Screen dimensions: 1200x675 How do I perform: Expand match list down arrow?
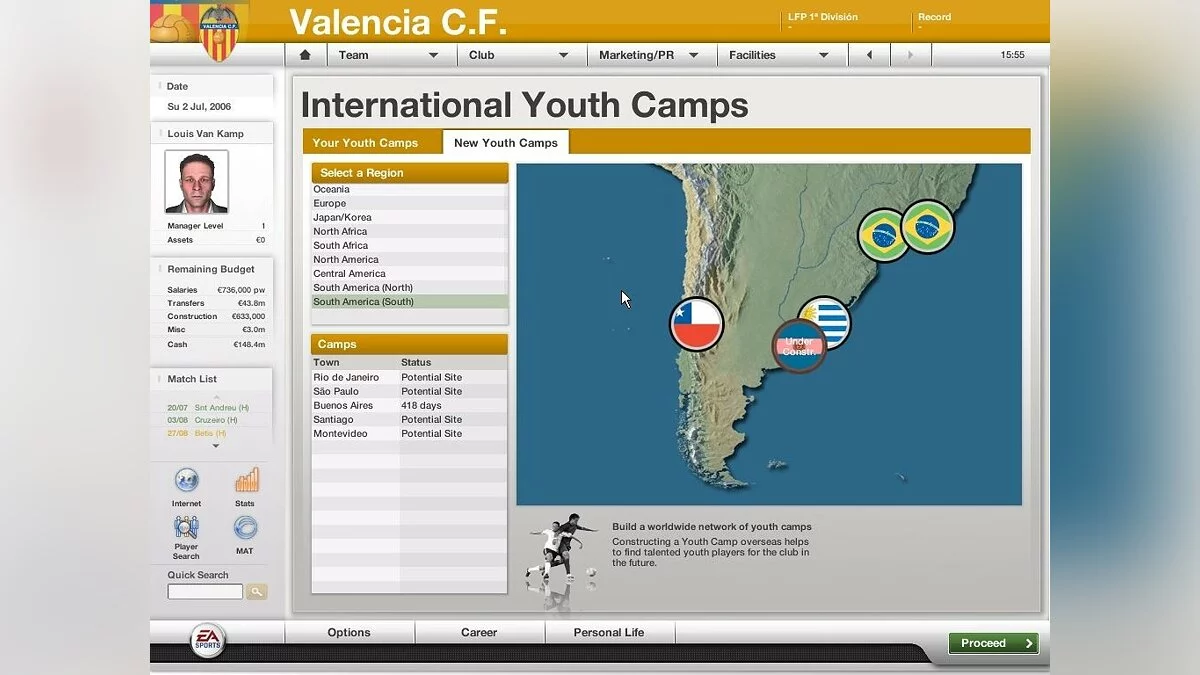216,446
